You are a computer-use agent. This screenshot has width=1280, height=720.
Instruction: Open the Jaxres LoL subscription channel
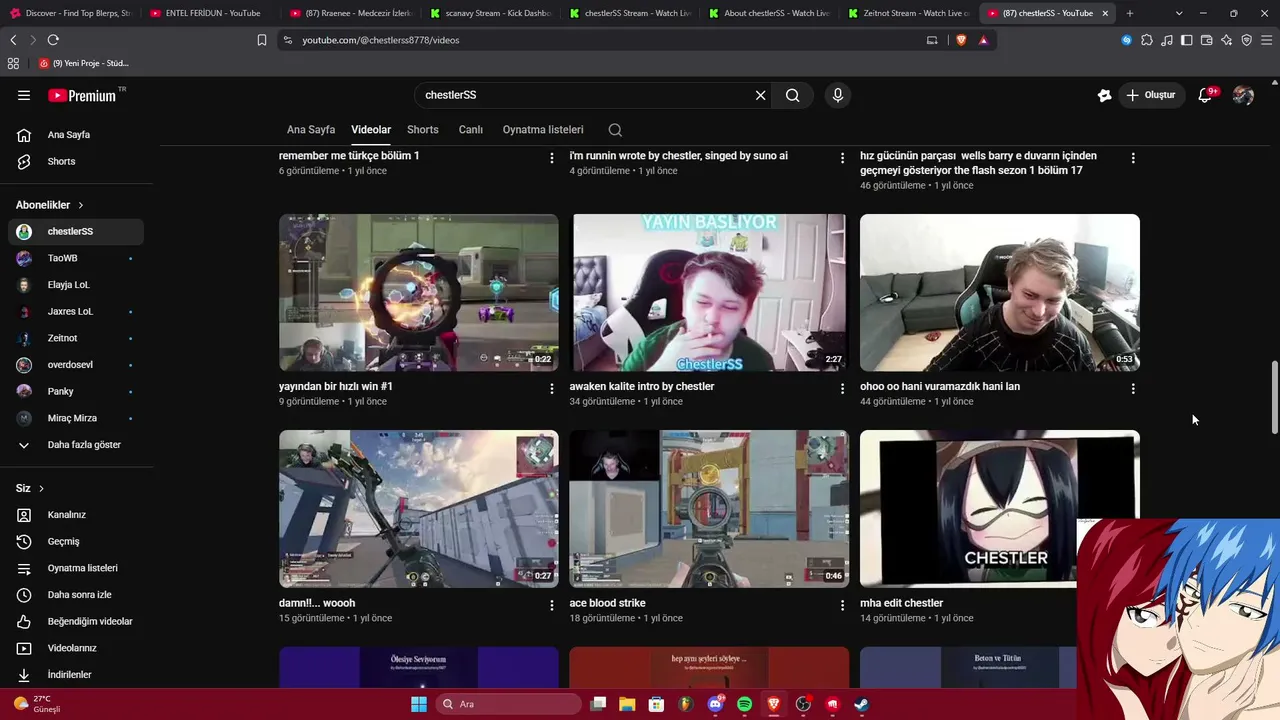point(76,311)
